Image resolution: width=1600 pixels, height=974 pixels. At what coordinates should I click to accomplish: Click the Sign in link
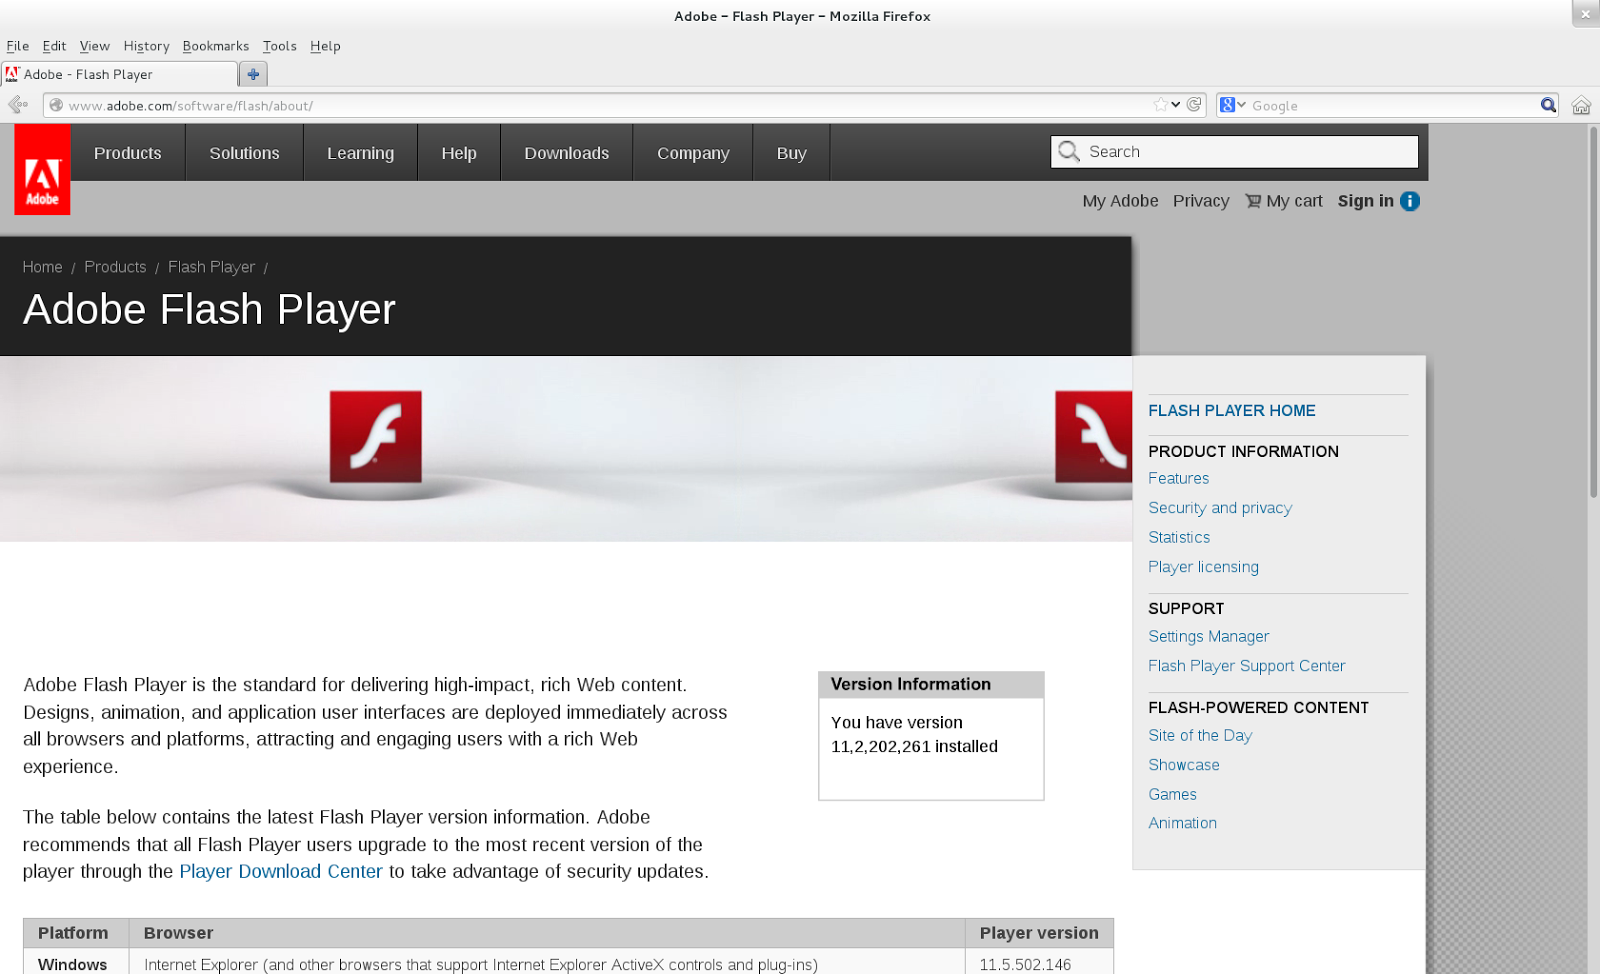[1365, 201]
